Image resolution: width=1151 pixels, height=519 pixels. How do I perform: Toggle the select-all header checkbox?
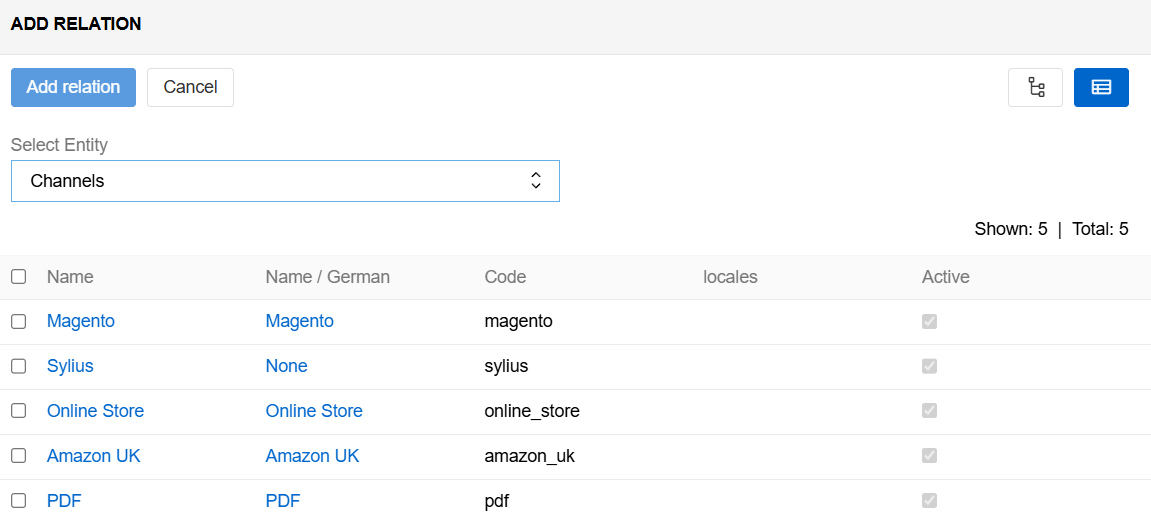tap(19, 277)
